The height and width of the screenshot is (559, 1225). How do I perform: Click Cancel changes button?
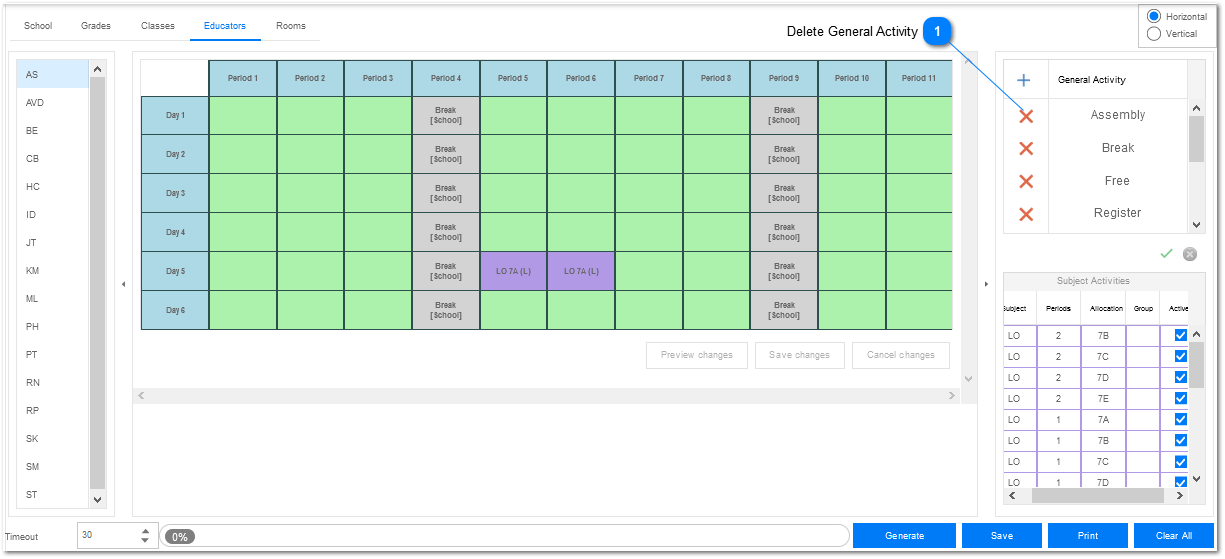[x=901, y=355]
